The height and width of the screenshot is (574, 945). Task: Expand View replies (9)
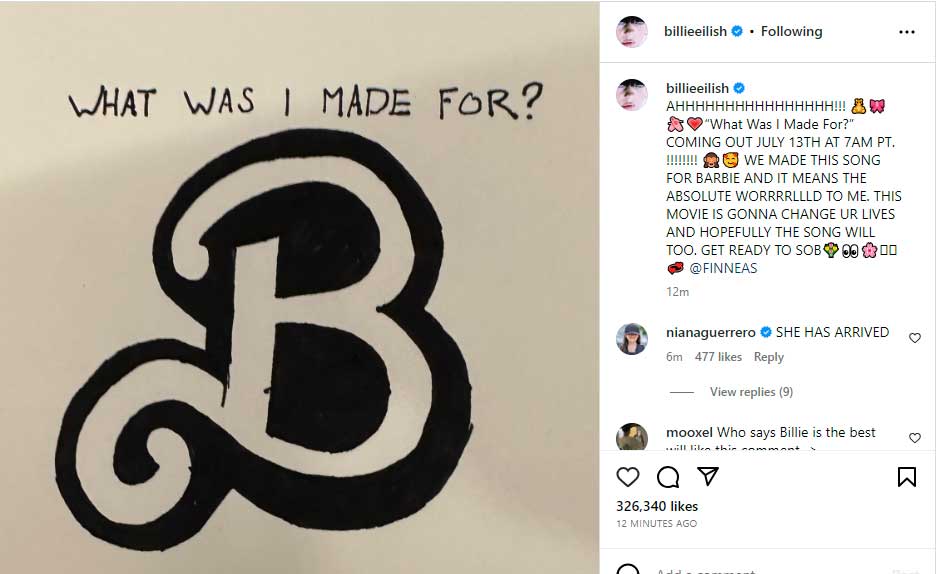[751, 392]
